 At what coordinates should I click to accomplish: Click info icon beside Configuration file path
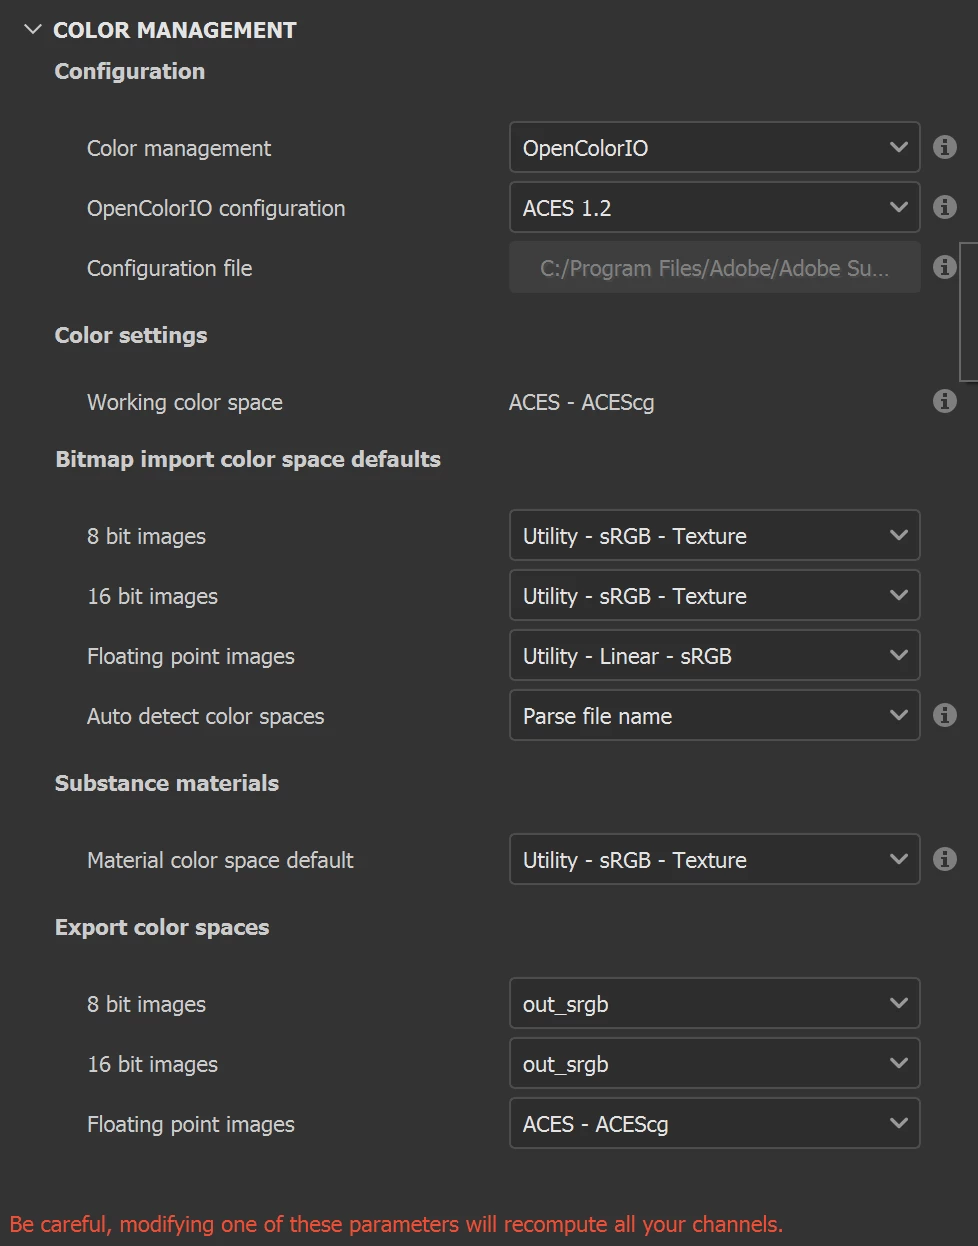coord(944,267)
